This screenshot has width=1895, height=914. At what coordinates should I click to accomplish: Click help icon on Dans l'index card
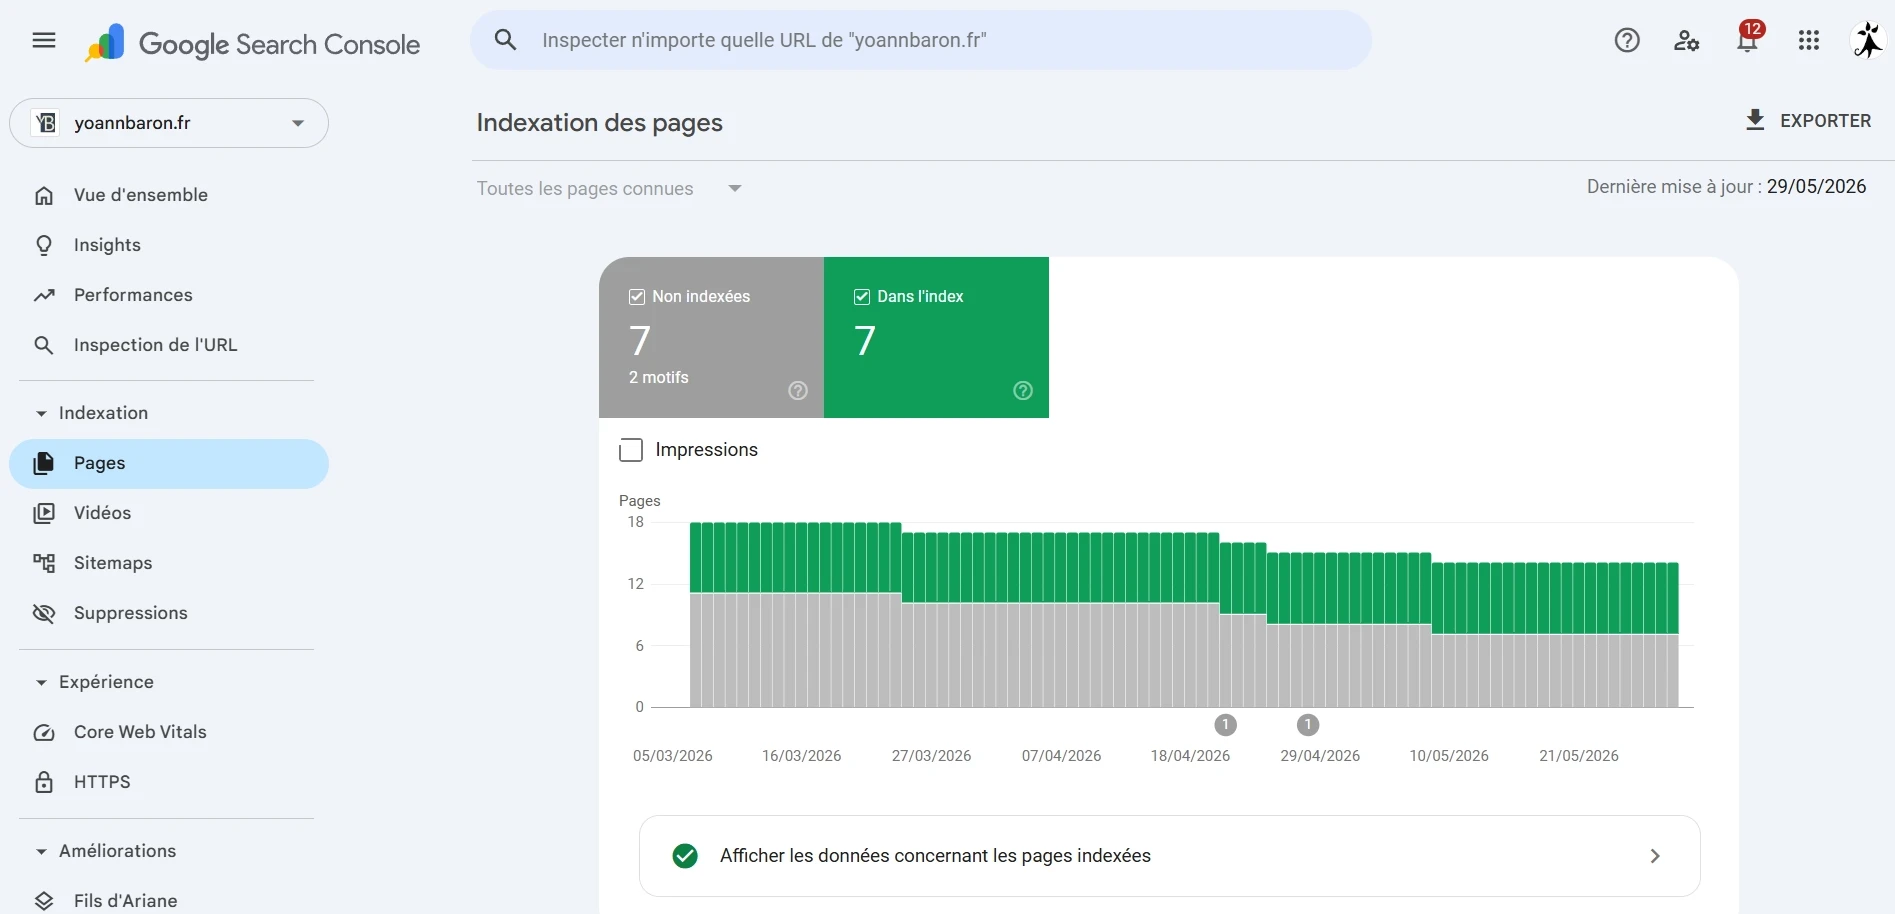[1023, 391]
